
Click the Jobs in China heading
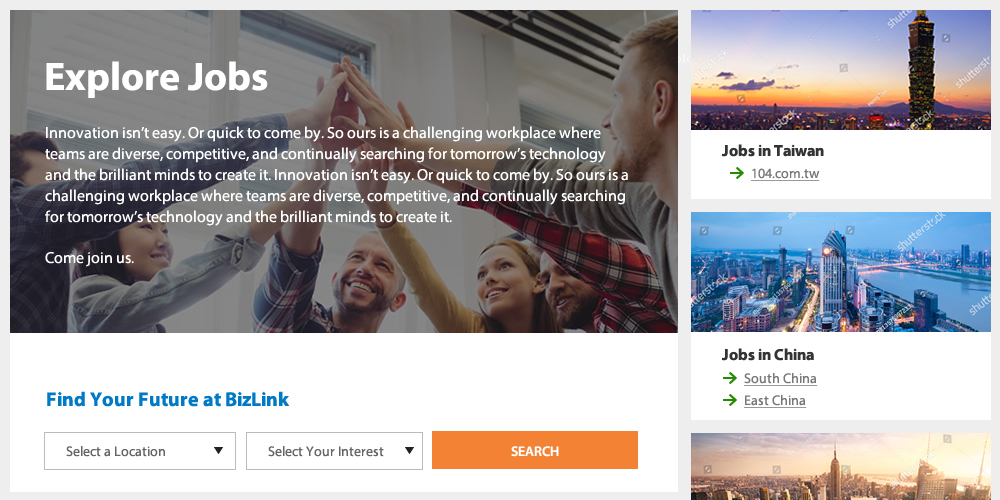coord(767,355)
